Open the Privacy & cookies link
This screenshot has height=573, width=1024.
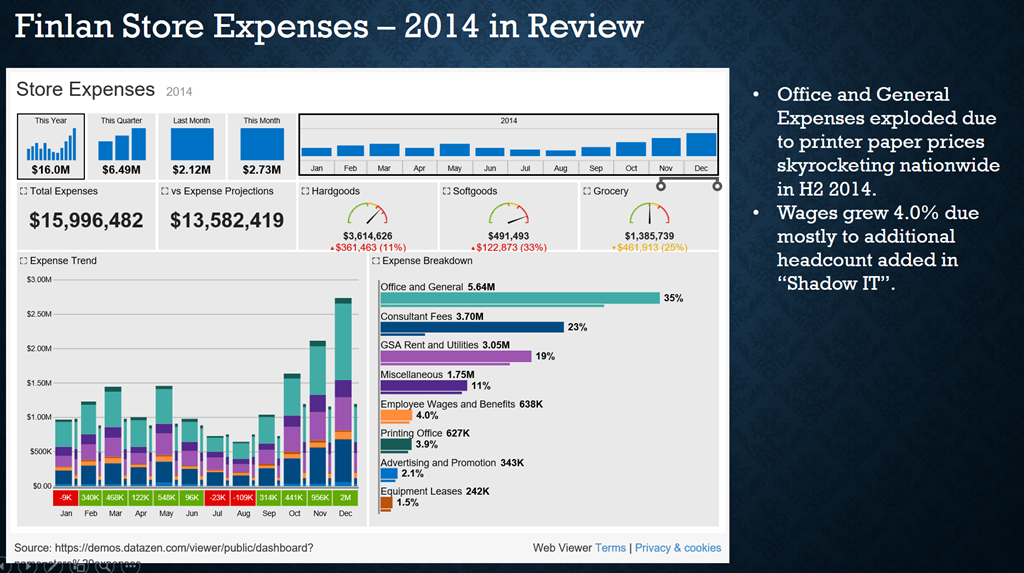pos(677,548)
